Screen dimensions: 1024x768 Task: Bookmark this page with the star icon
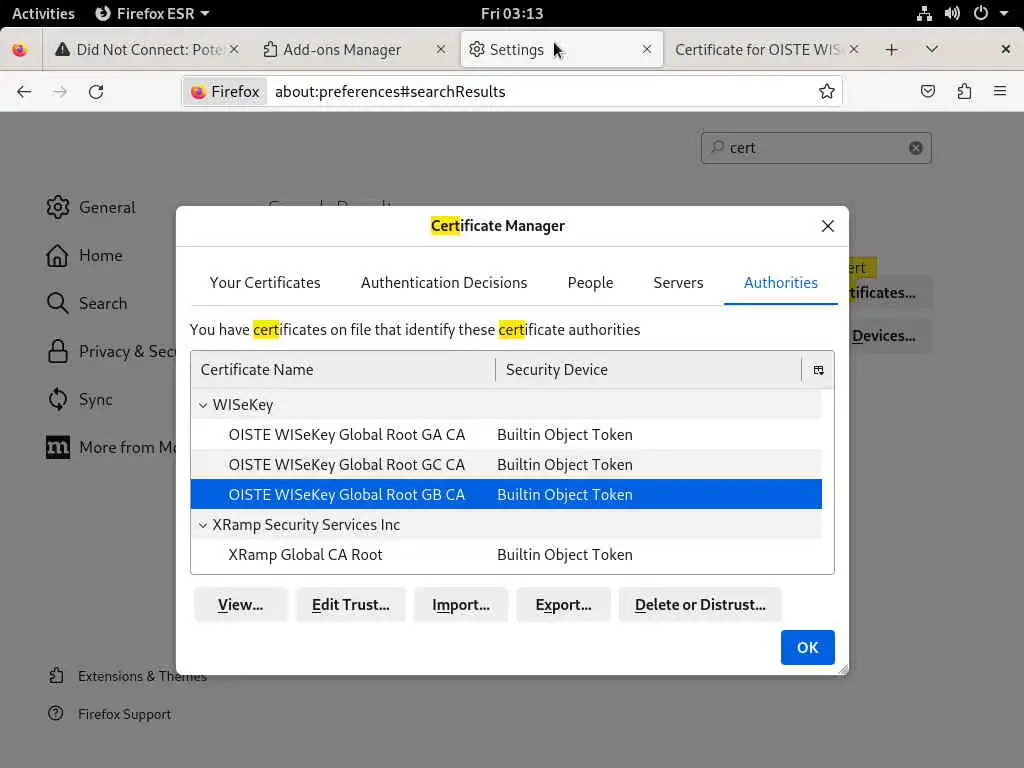tap(826, 91)
